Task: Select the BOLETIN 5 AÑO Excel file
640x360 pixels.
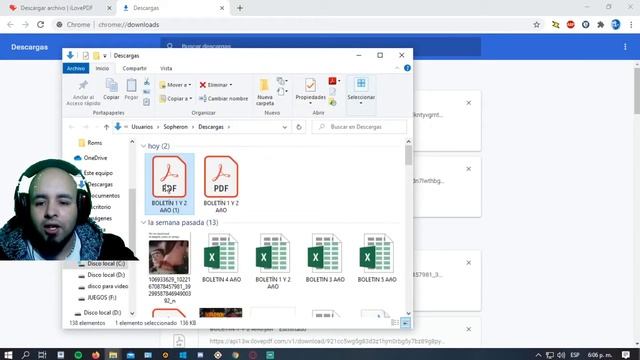Action: [377, 258]
